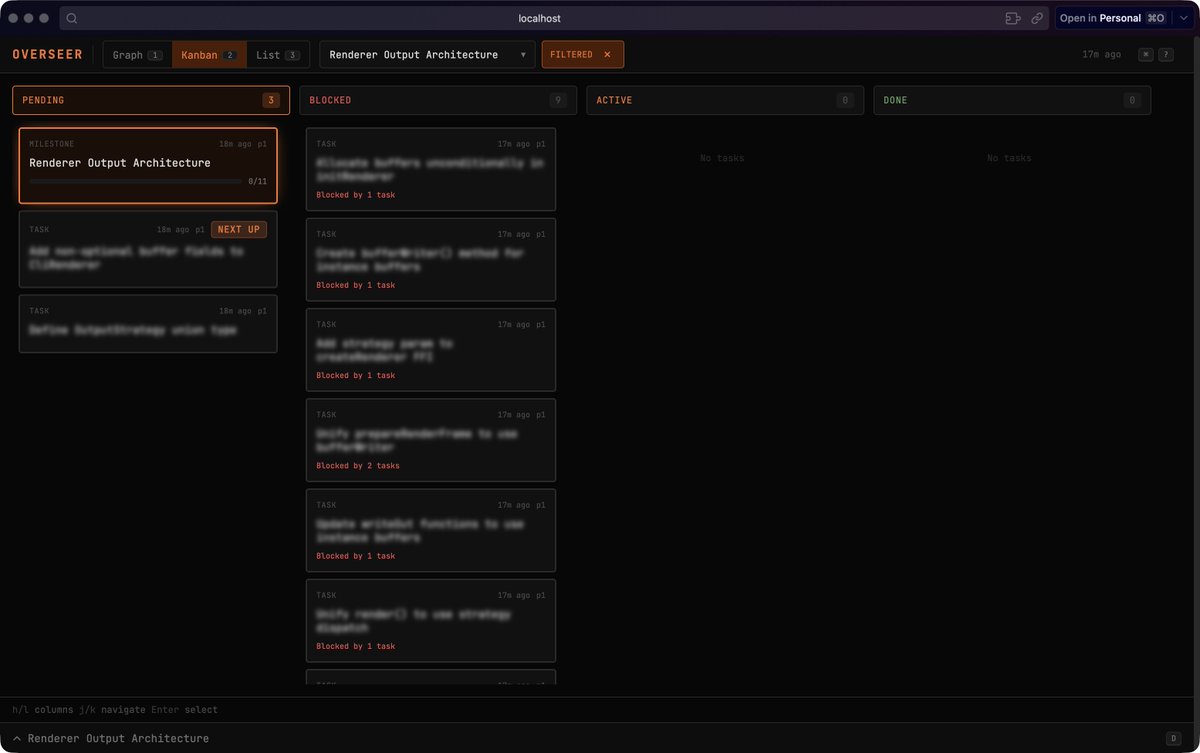
Task: Click the 0/11 progress count text
Action: tap(257, 182)
